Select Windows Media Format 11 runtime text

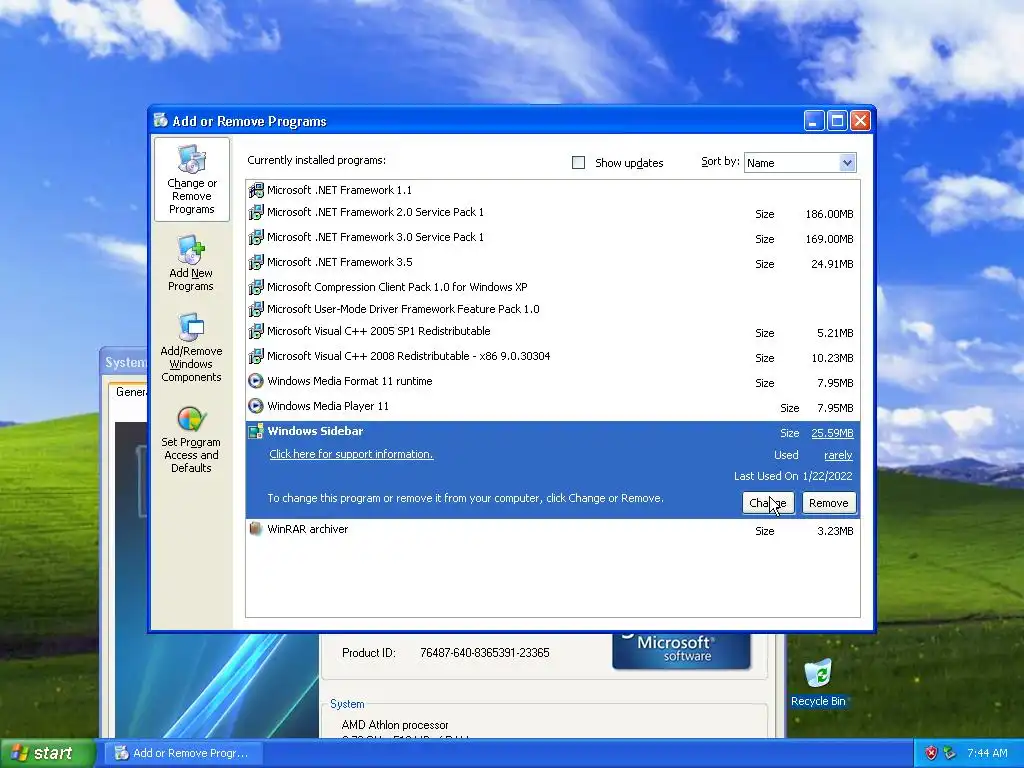[349, 381]
